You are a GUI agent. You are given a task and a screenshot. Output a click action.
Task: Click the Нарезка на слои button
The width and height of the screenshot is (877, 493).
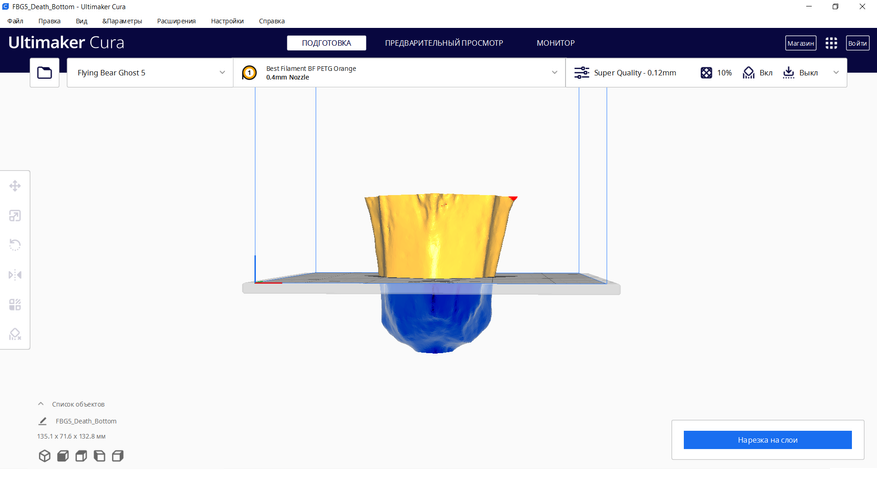pos(767,440)
